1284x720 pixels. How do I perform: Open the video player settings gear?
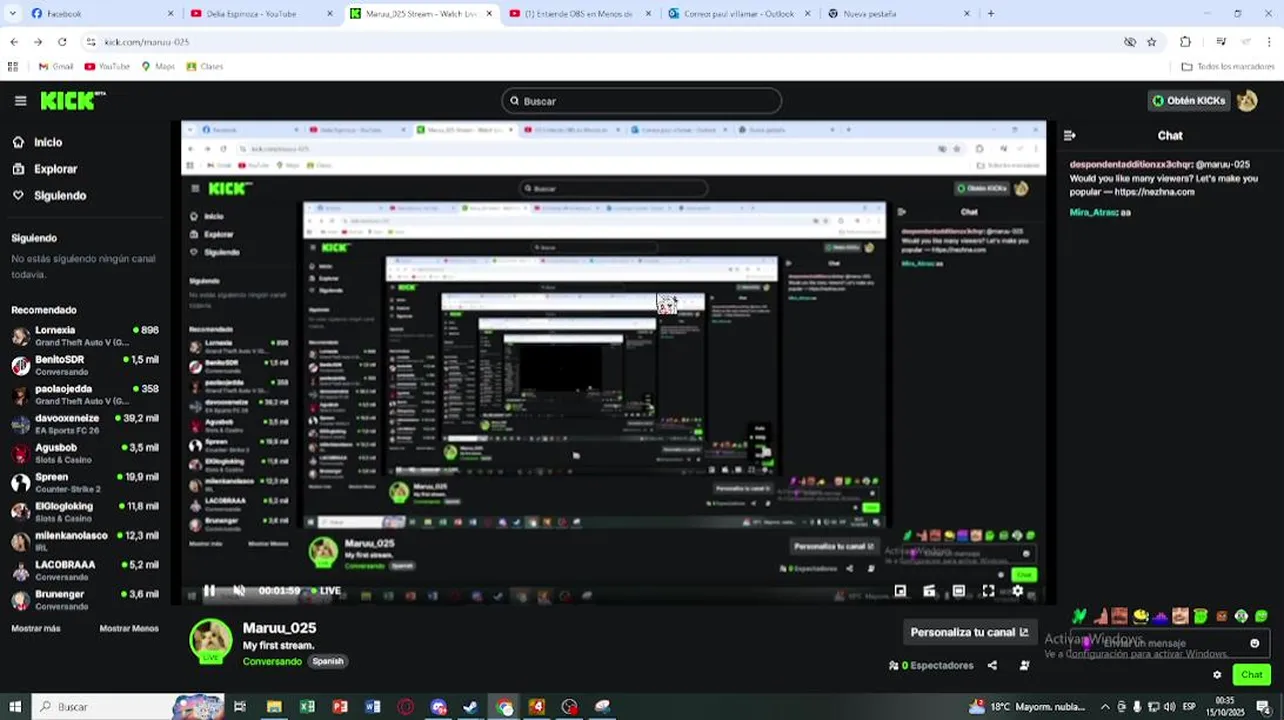(1018, 591)
